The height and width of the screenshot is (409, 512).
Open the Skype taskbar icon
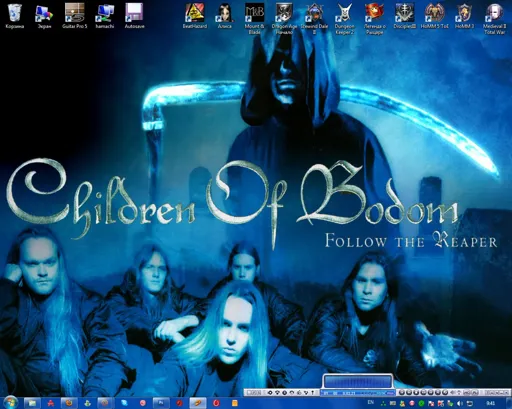point(124,403)
